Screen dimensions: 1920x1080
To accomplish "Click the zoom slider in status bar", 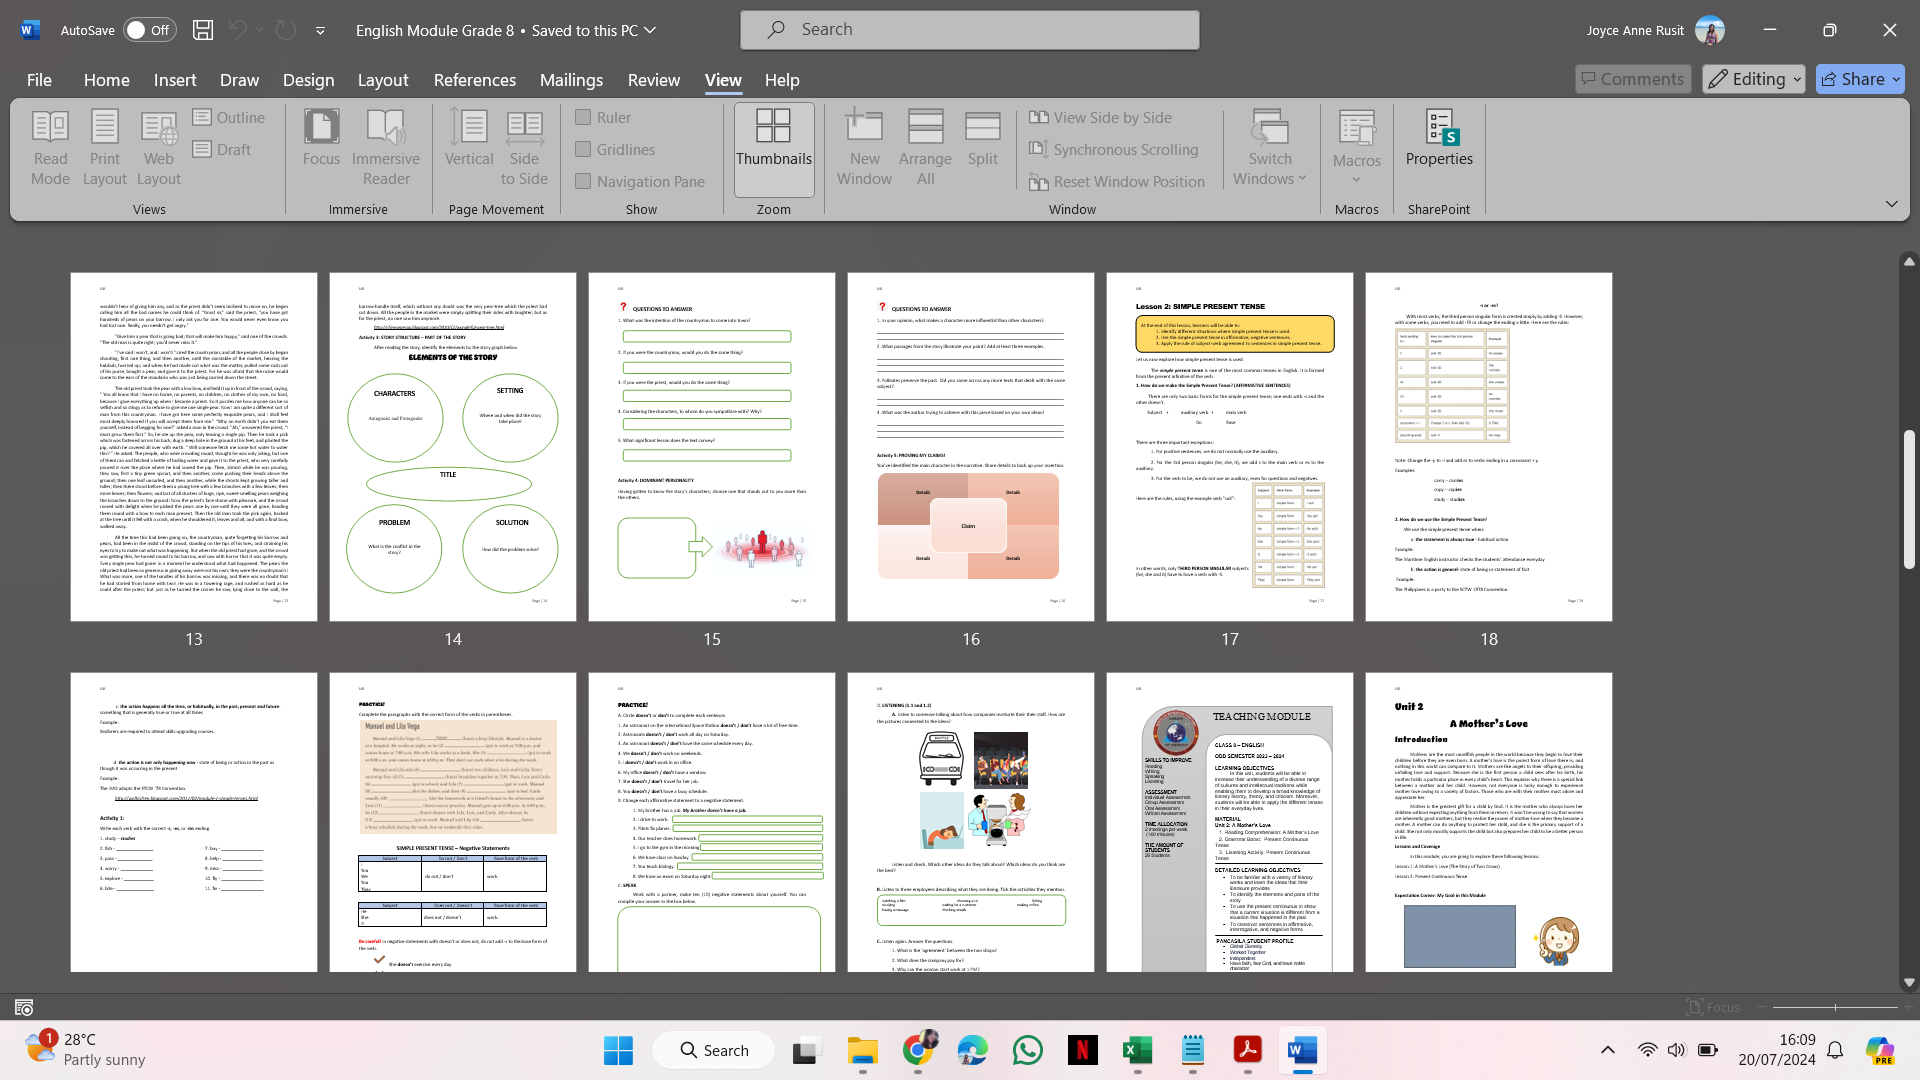I will coord(1835,1007).
